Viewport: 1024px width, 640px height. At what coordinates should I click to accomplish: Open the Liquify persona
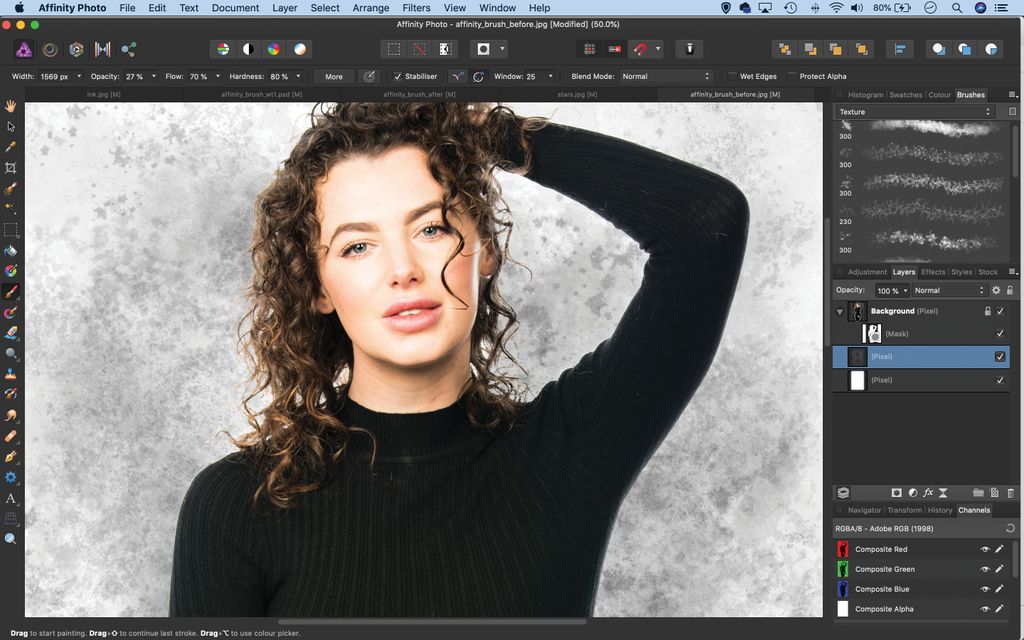click(x=51, y=48)
